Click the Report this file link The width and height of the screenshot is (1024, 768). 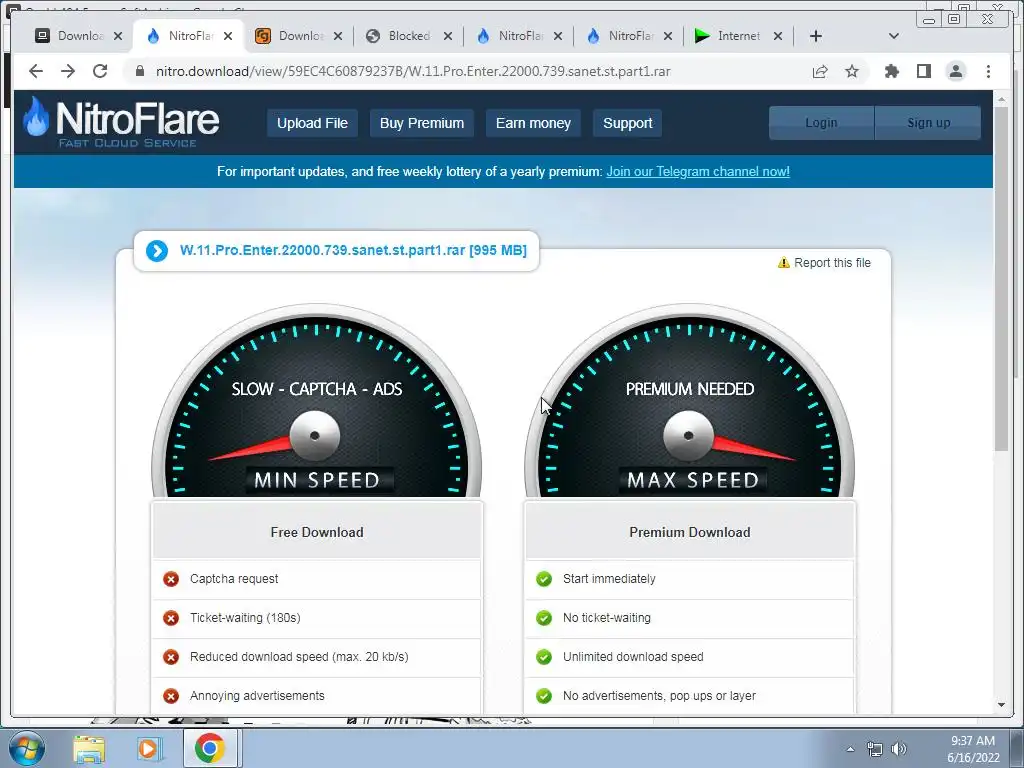coord(832,263)
